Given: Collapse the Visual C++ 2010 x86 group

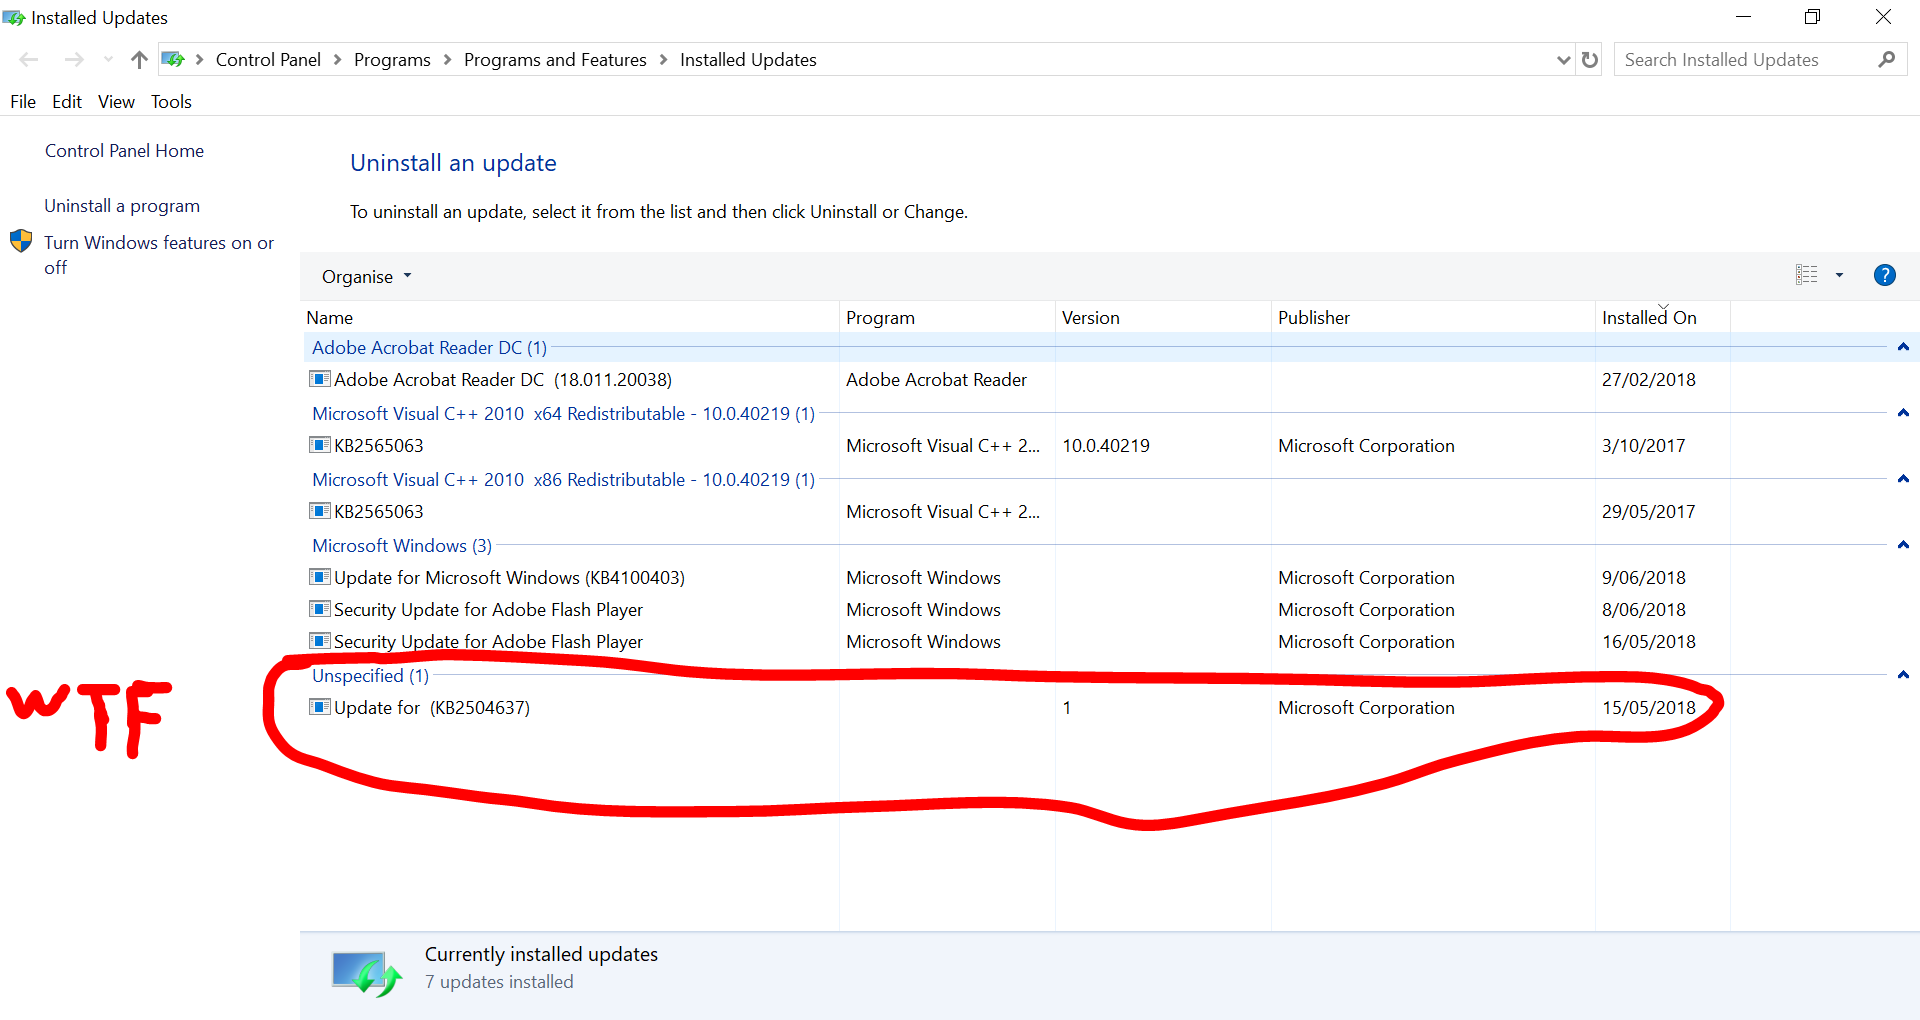Looking at the screenshot, I should 1903,479.
